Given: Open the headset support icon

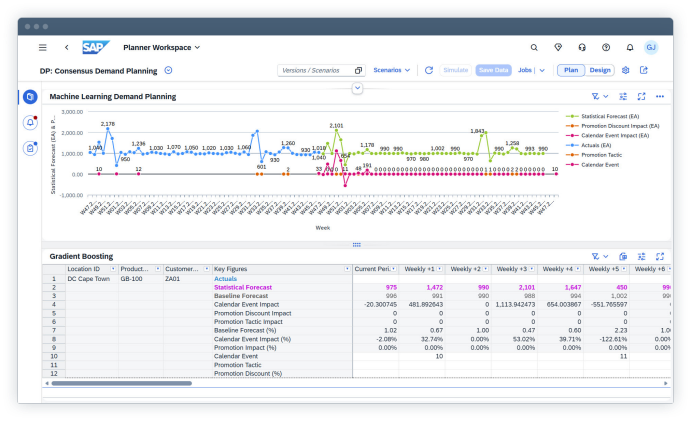Looking at the screenshot, I should point(582,47).
